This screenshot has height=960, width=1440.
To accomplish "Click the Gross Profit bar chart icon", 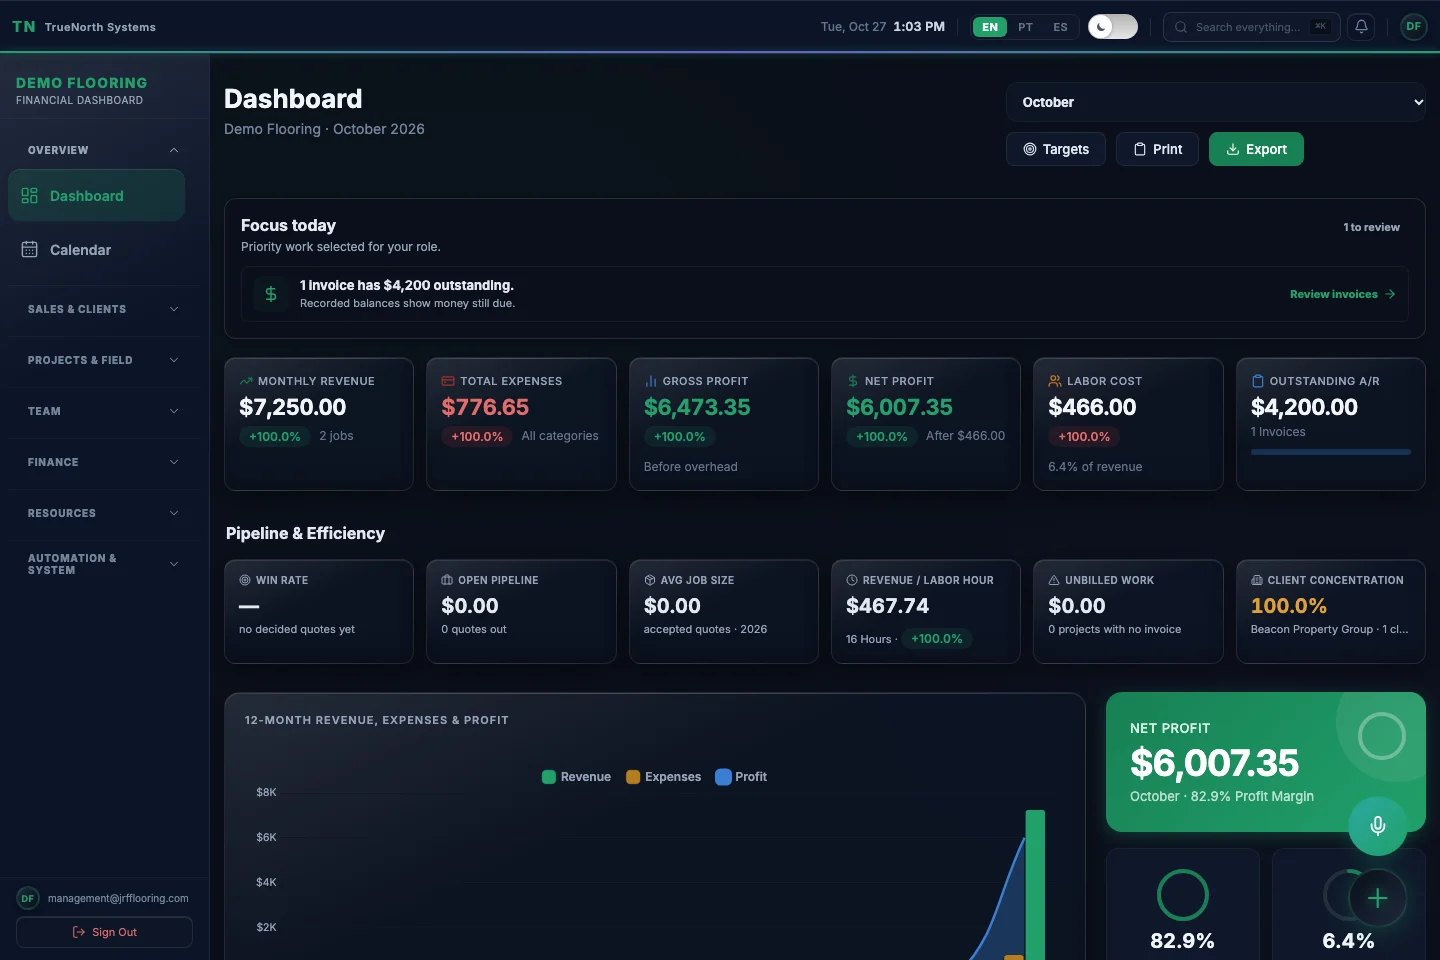I will point(651,381).
